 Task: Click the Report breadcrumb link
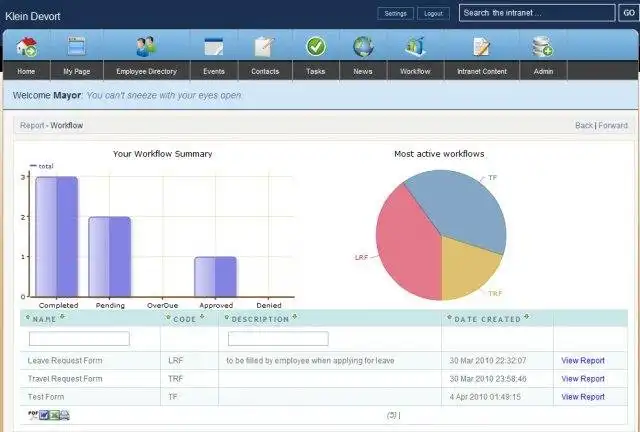[x=32, y=125]
